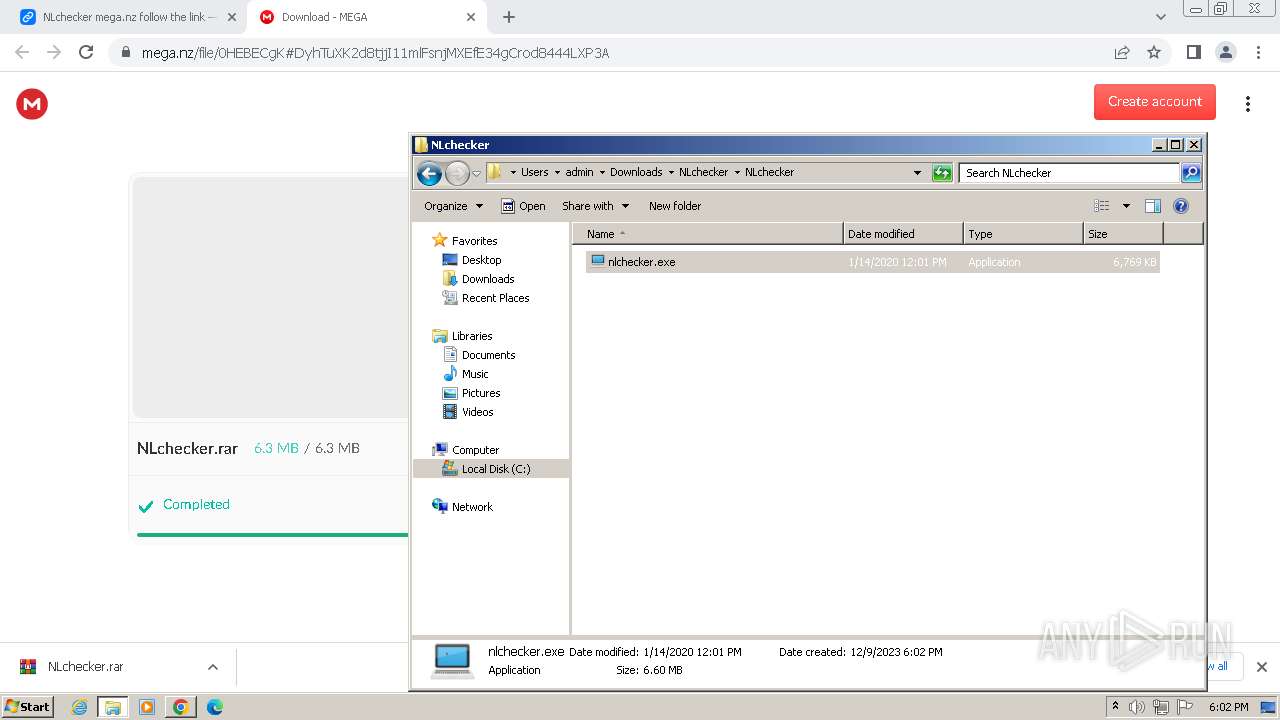The width and height of the screenshot is (1280, 720).
Task: Click the Downloads breadcrumb segment
Action: 636,172
